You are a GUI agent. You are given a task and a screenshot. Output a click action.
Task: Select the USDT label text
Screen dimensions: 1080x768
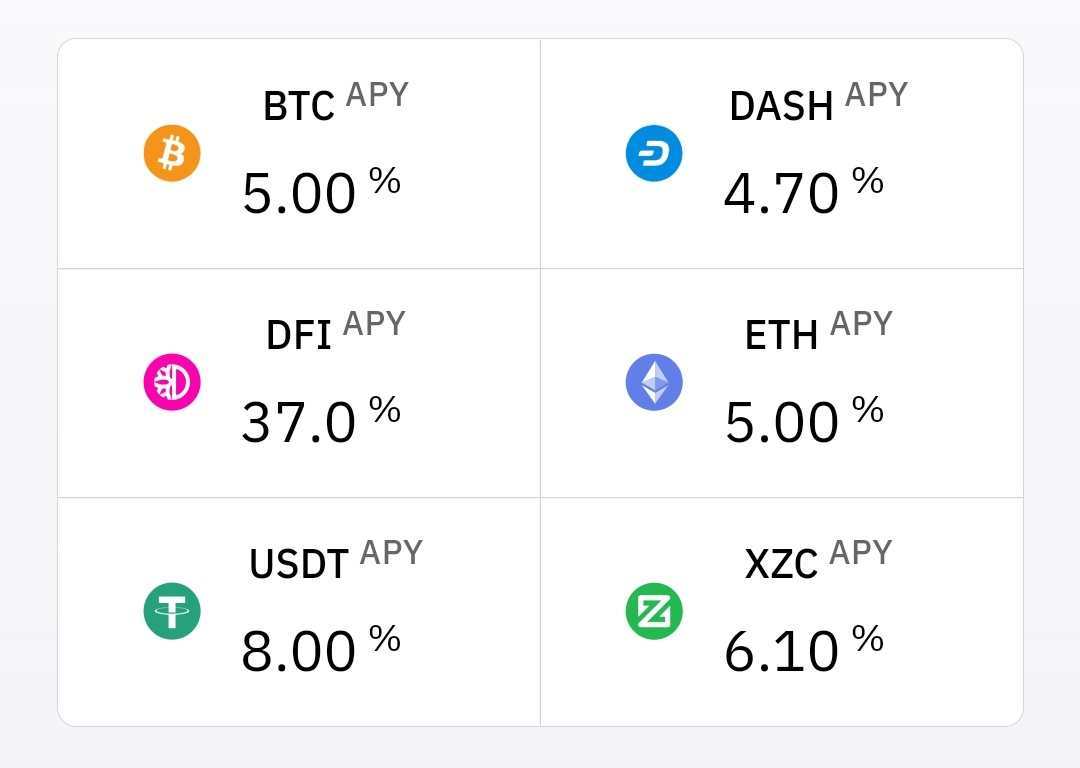(298, 565)
